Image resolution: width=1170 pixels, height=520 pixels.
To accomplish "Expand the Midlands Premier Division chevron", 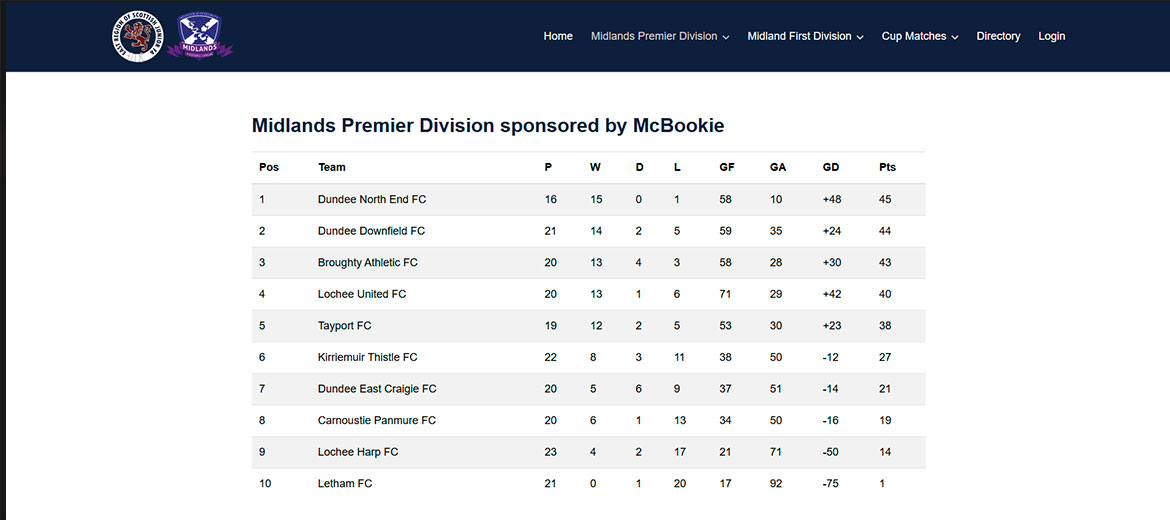I will pos(726,37).
